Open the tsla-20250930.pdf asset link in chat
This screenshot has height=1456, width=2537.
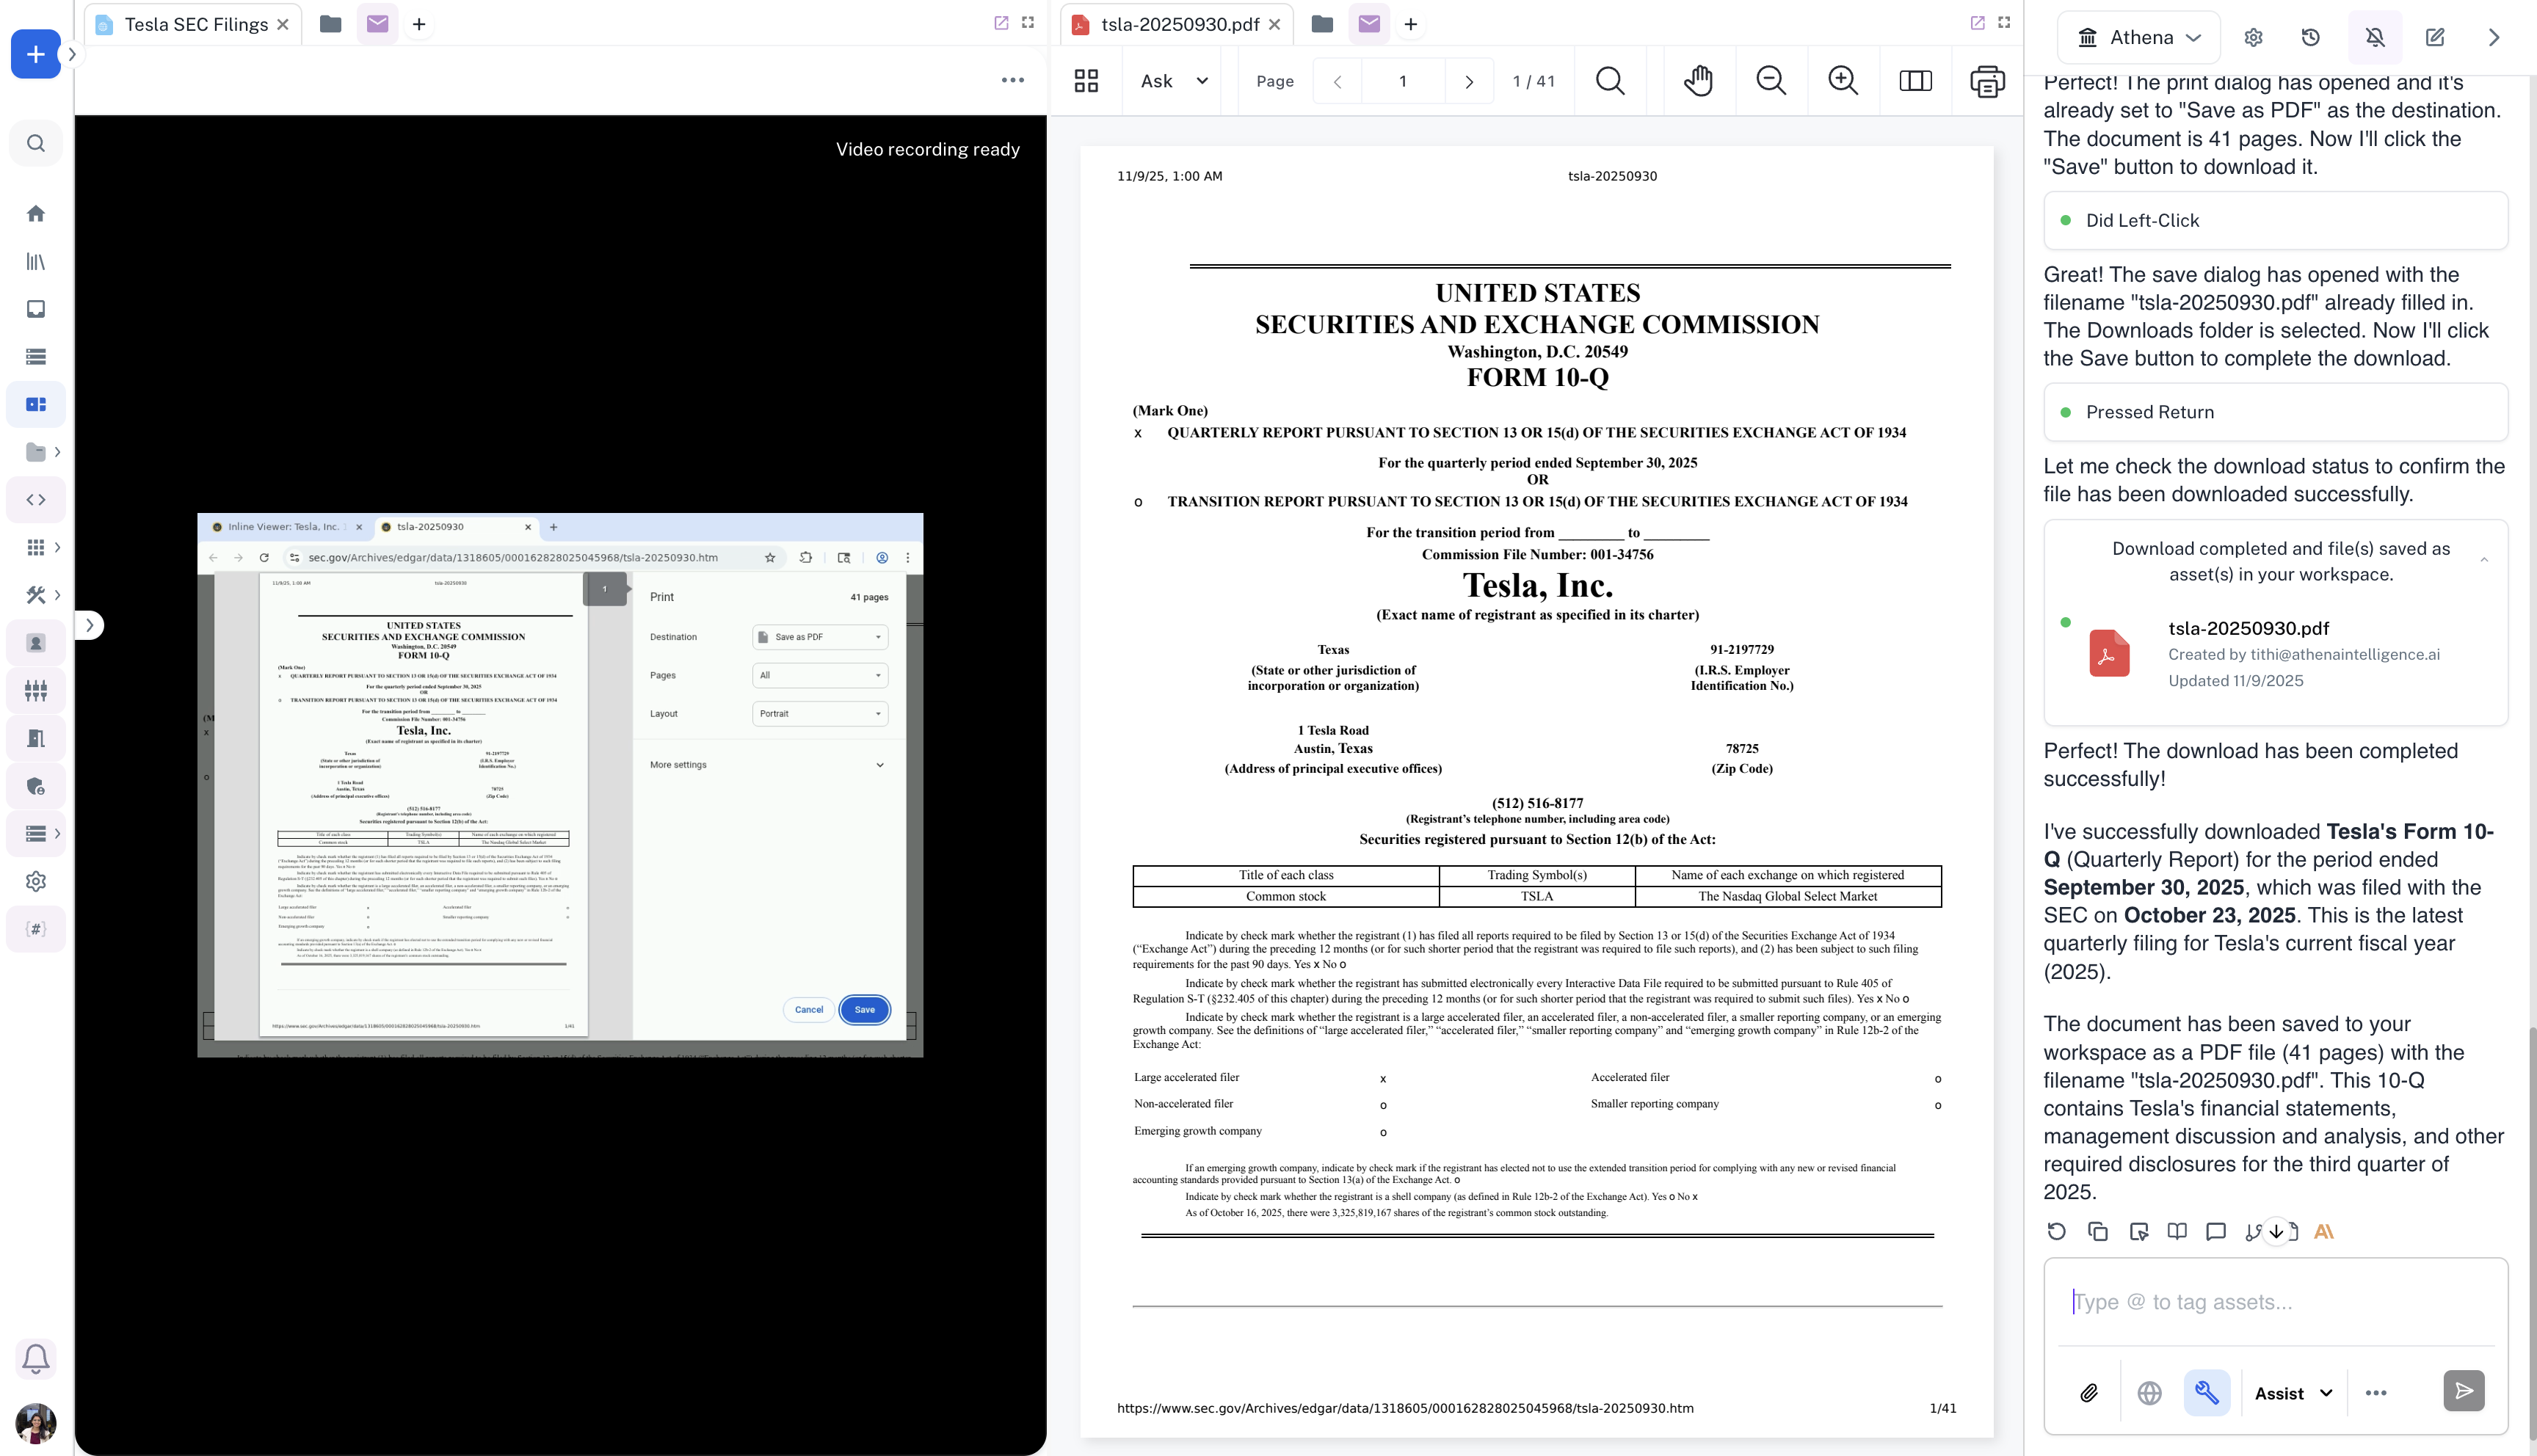coord(2248,628)
